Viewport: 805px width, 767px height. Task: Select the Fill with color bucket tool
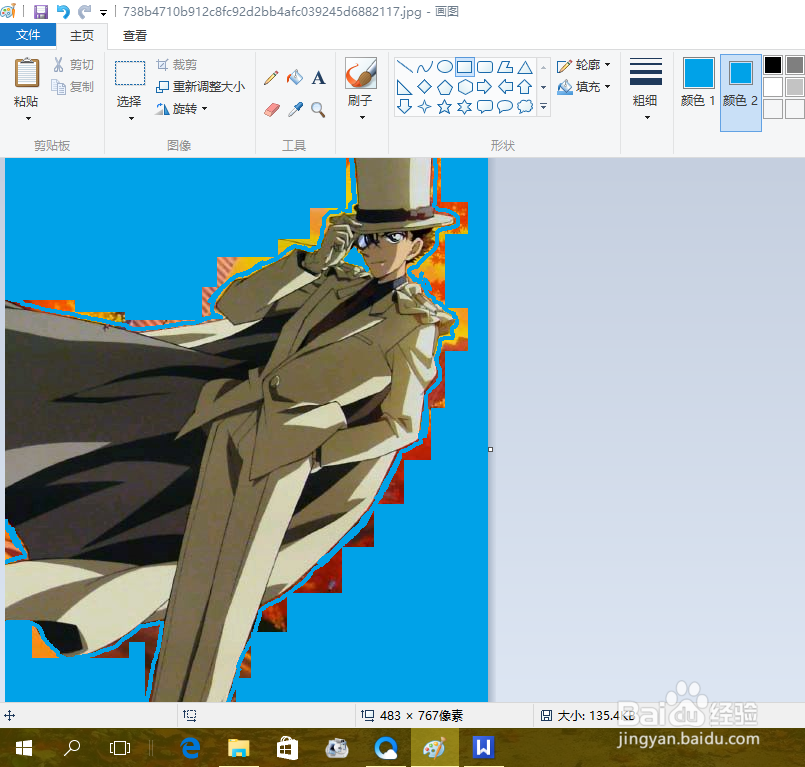pyautogui.click(x=295, y=78)
